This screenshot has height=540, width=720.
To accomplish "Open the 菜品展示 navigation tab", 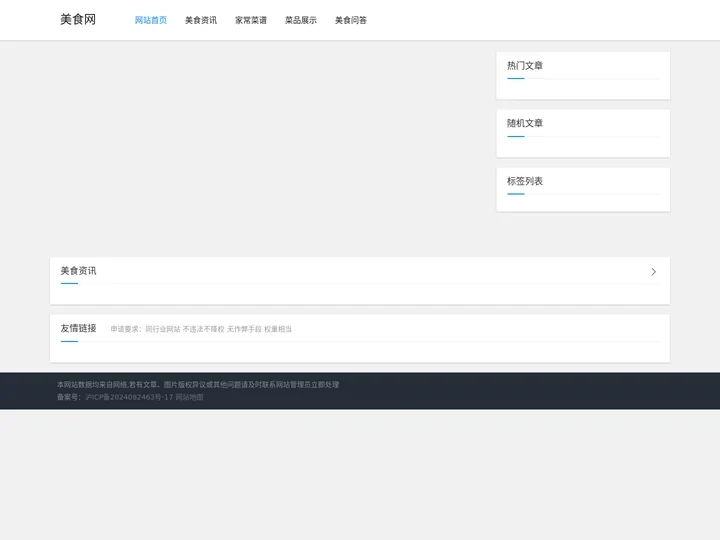I will coord(301,20).
